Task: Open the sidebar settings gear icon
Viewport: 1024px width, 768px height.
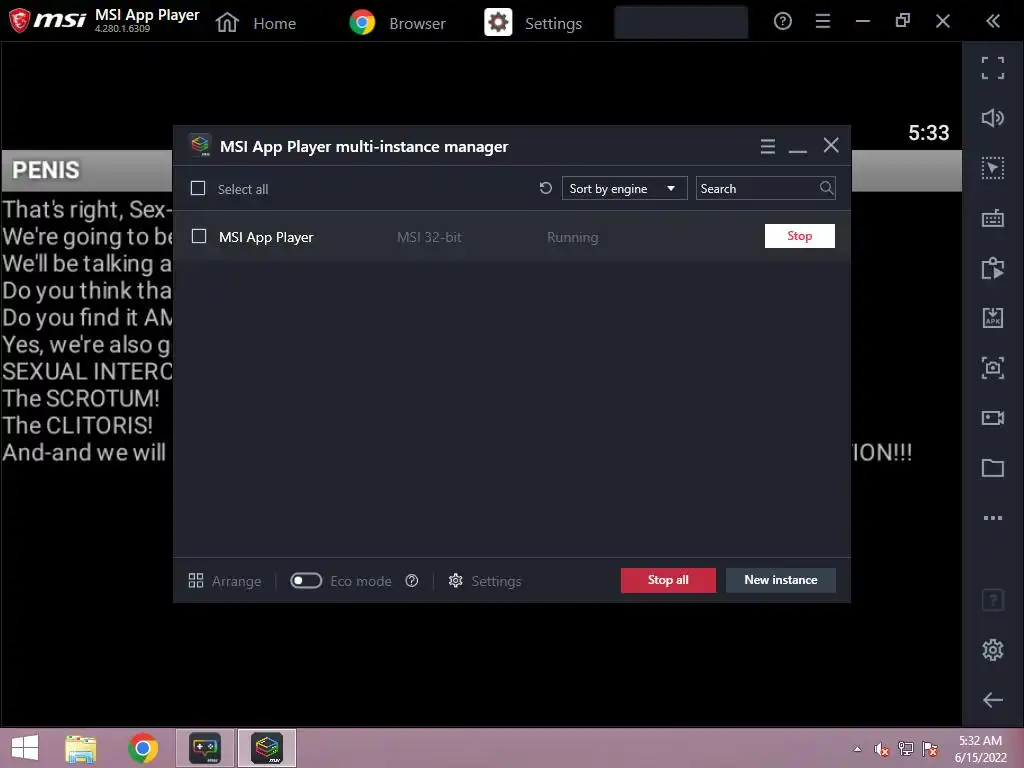Action: (x=993, y=650)
